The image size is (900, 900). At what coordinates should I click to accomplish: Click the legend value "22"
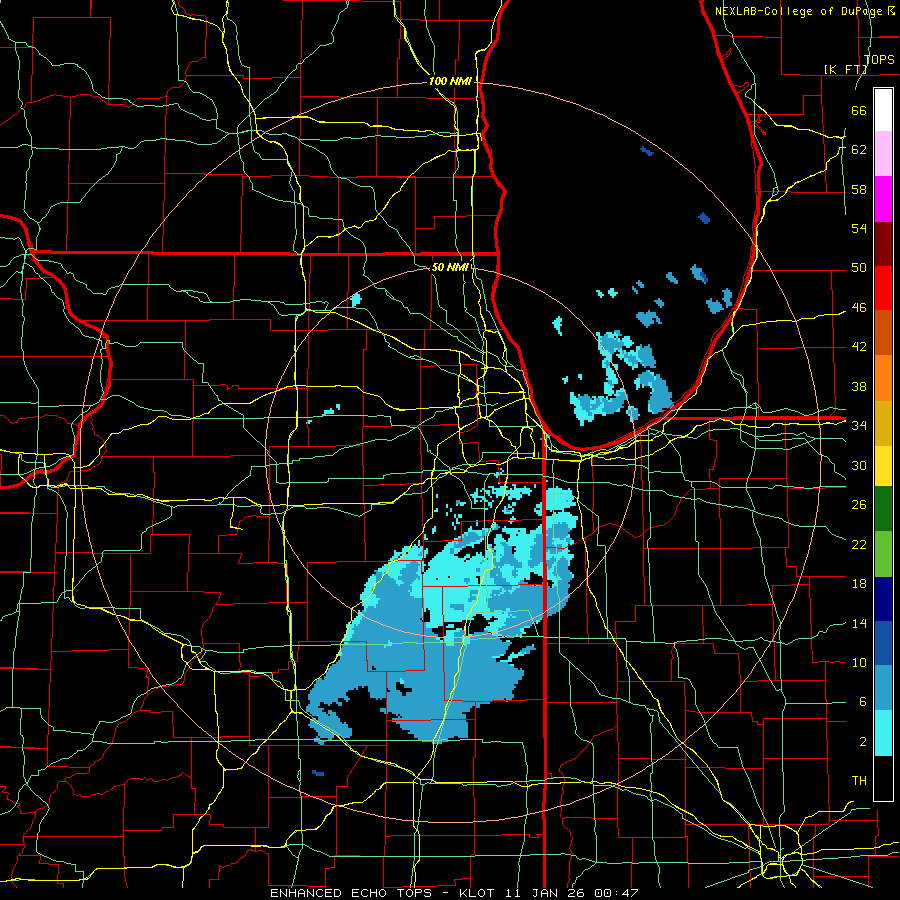859,544
